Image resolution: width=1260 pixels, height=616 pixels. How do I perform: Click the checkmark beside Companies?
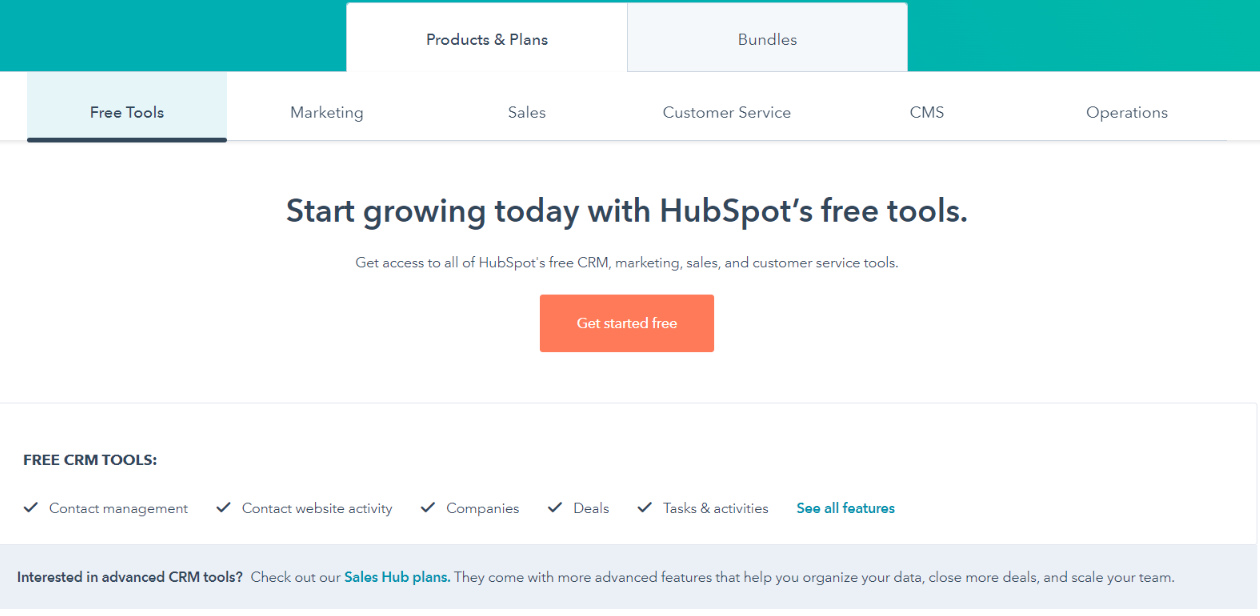click(x=428, y=507)
